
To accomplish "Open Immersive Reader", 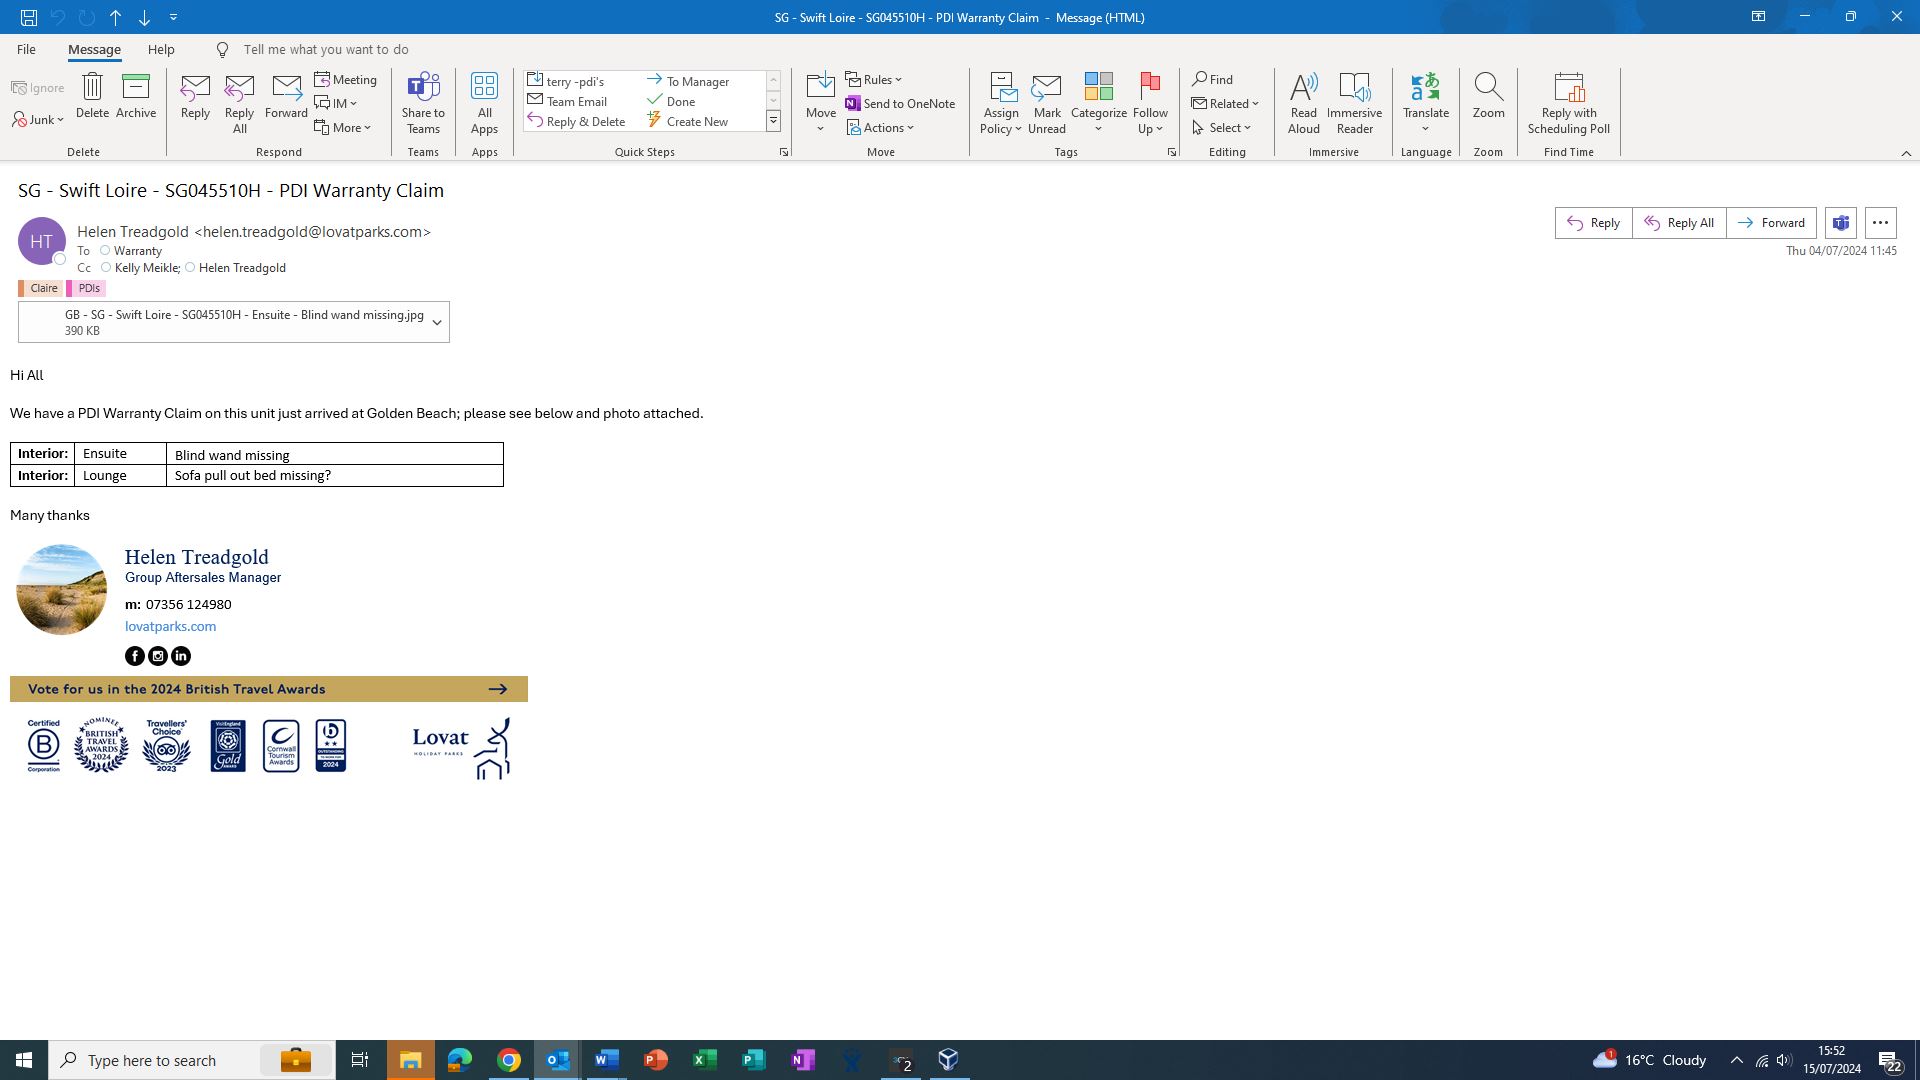I will (x=1354, y=88).
